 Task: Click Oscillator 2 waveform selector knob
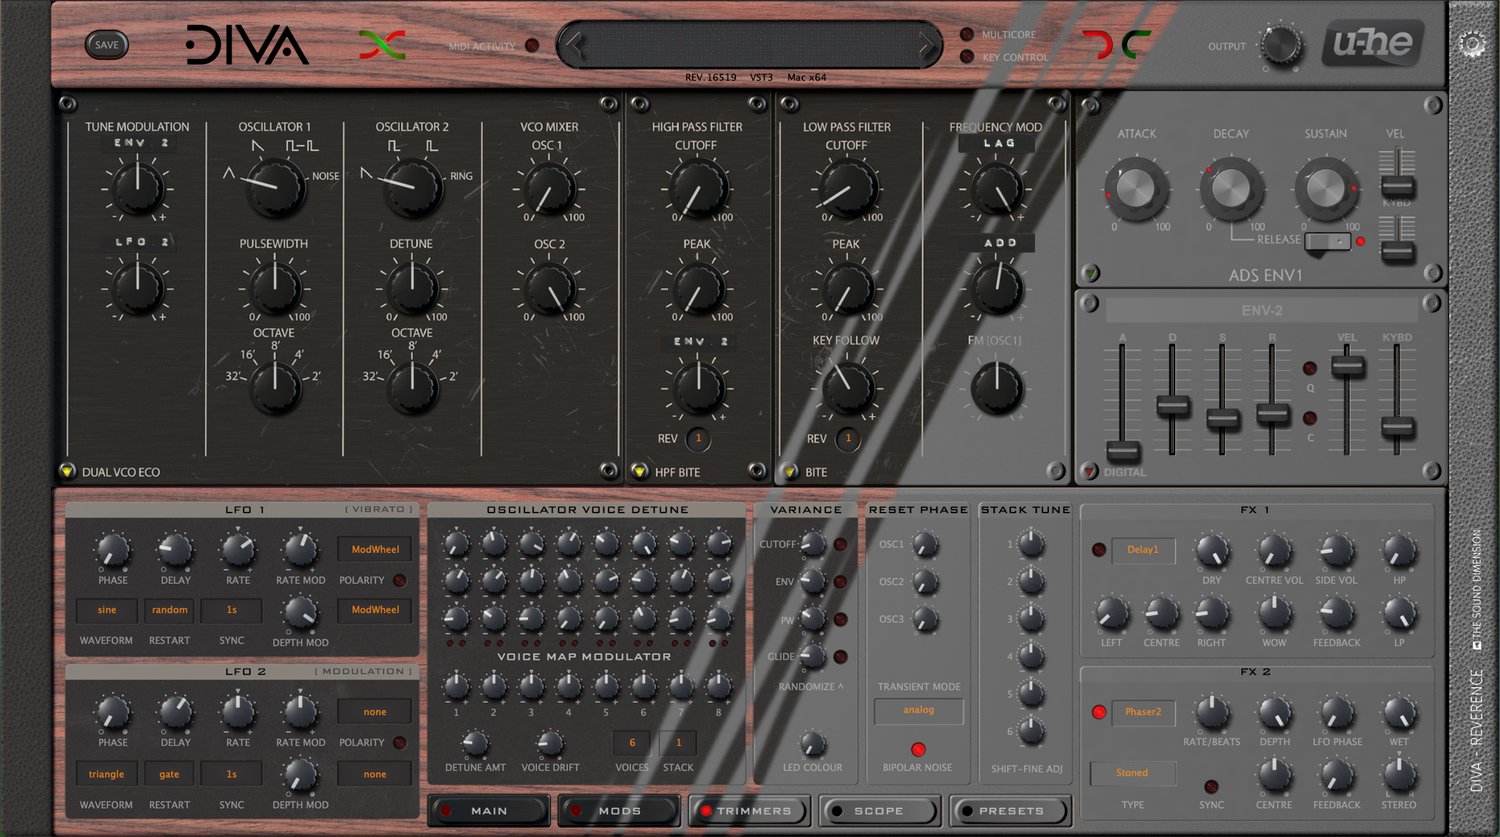[x=412, y=187]
